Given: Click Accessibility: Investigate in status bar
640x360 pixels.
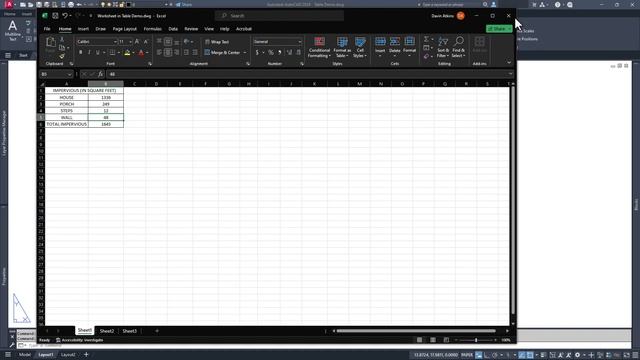Looking at the screenshot, I should (x=80, y=340).
